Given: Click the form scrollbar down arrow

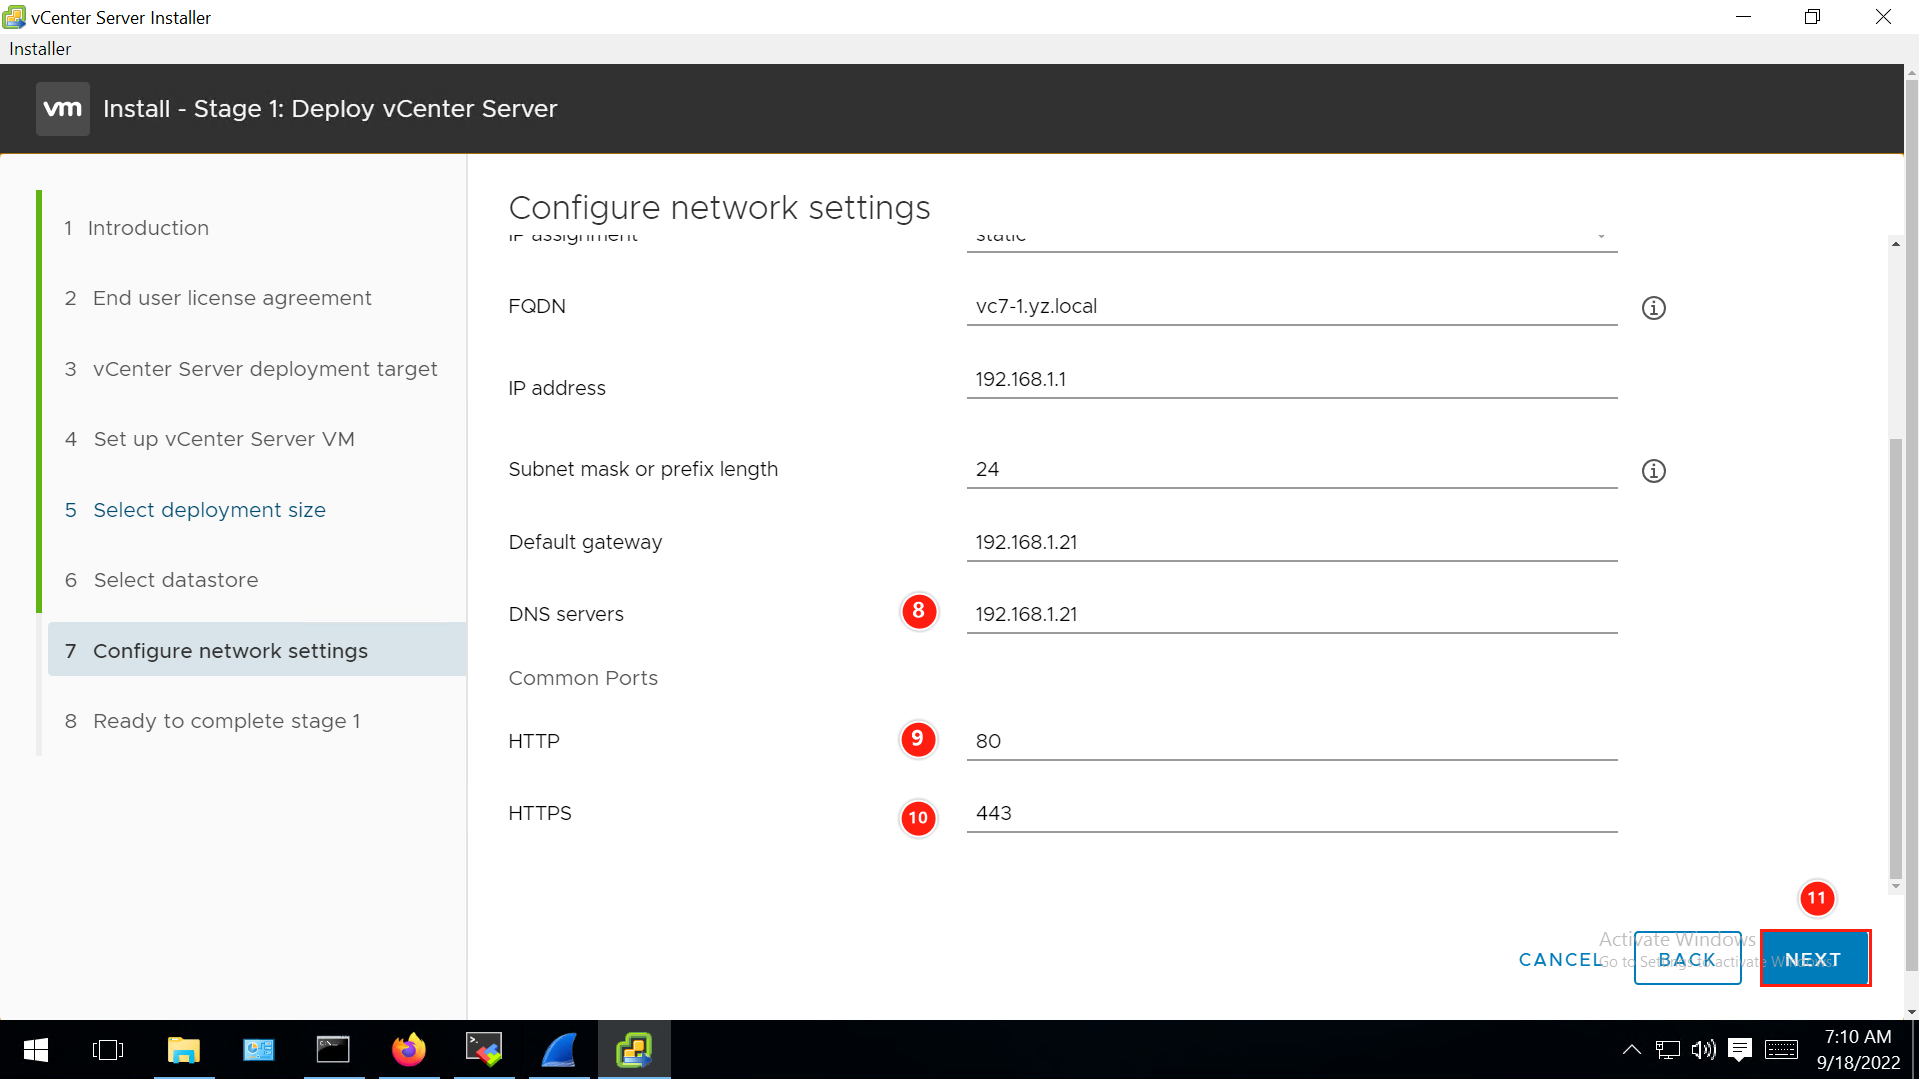Looking at the screenshot, I should [x=1895, y=886].
